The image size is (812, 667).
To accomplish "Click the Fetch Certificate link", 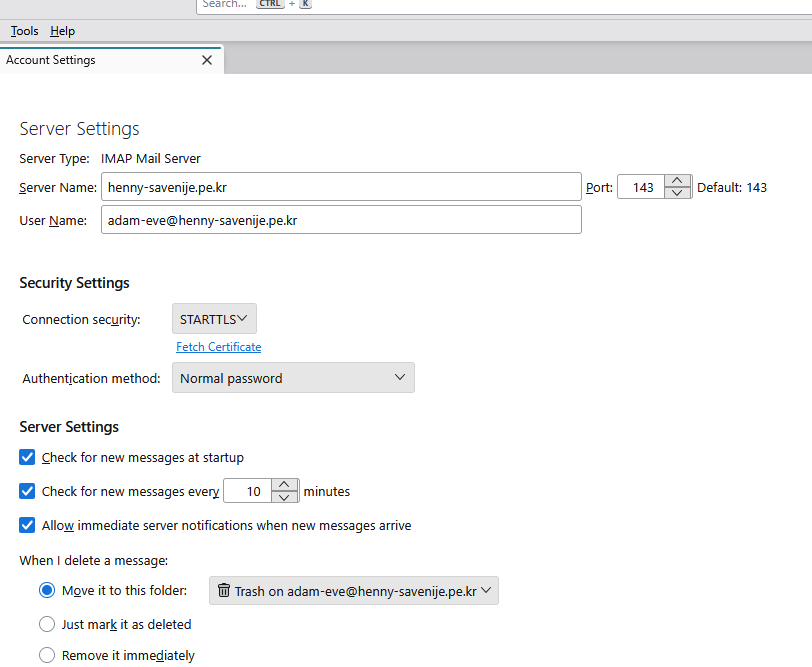I will (x=219, y=347).
